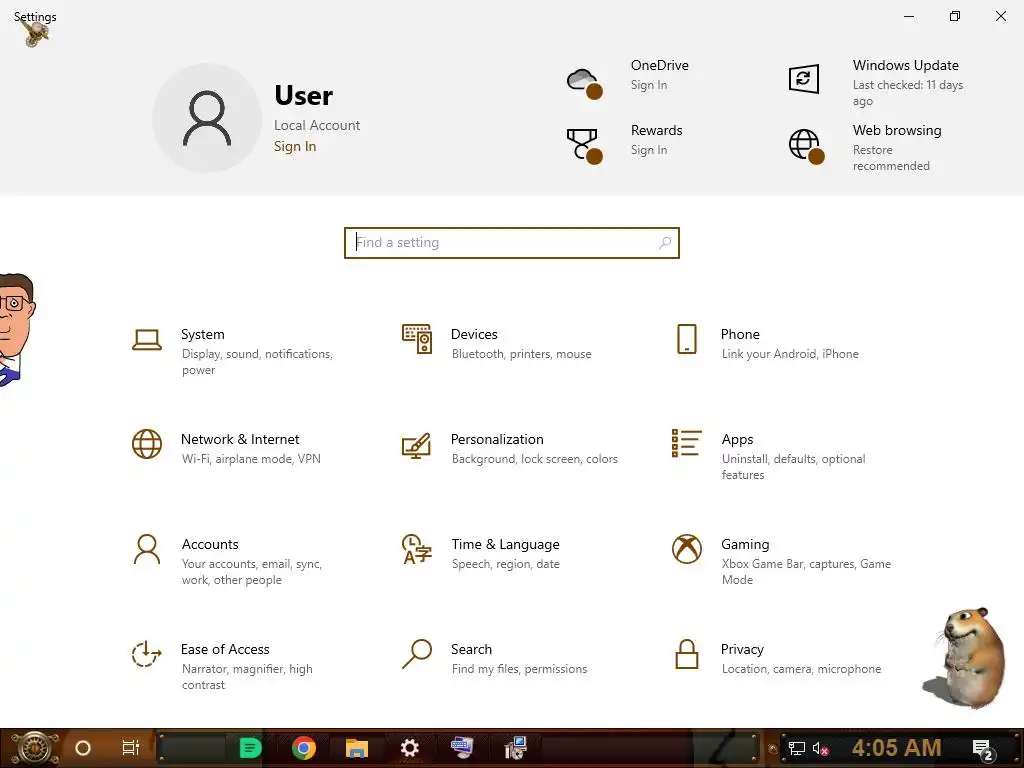Open the network tray icon

(797, 749)
